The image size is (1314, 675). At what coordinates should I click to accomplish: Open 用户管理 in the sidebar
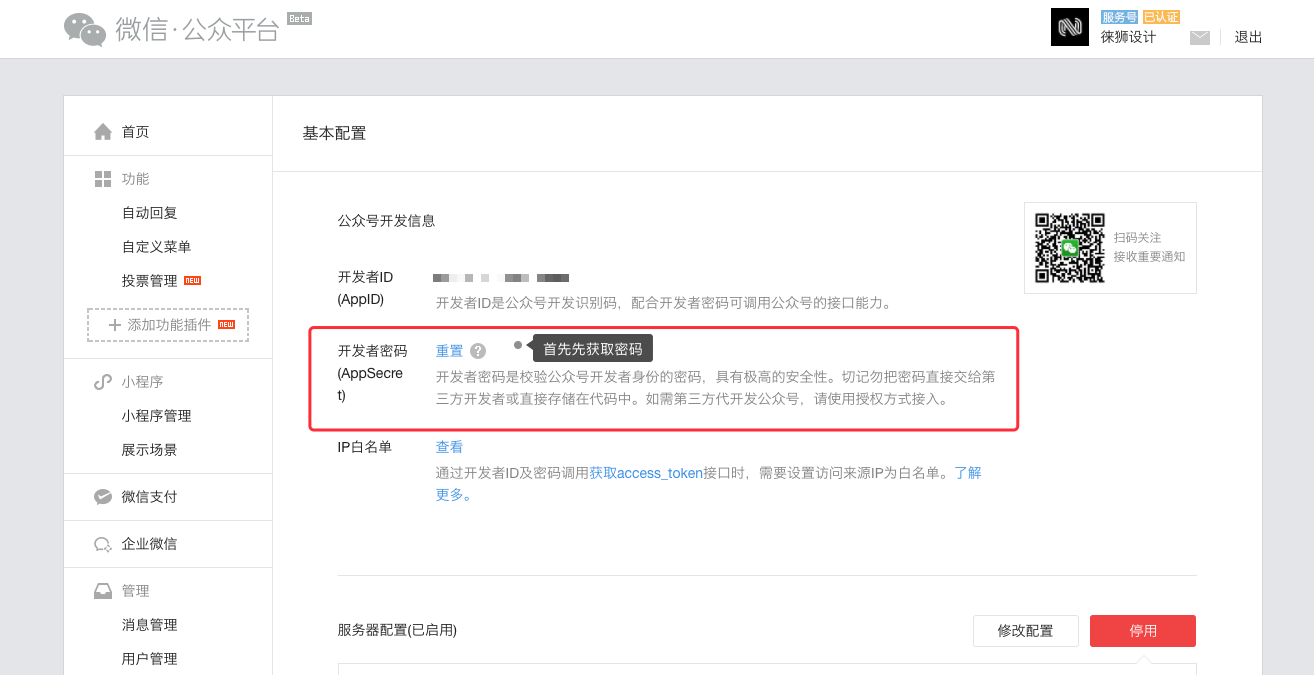pyautogui.click(x=150, y=659)
